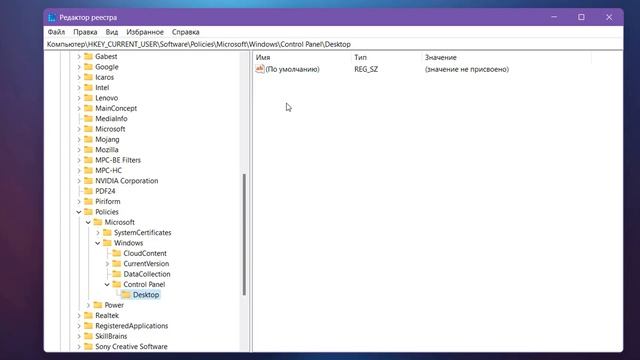Select the NVIDIA Corporation key label
Screen dimensions: 640x360
coord(127,181)
